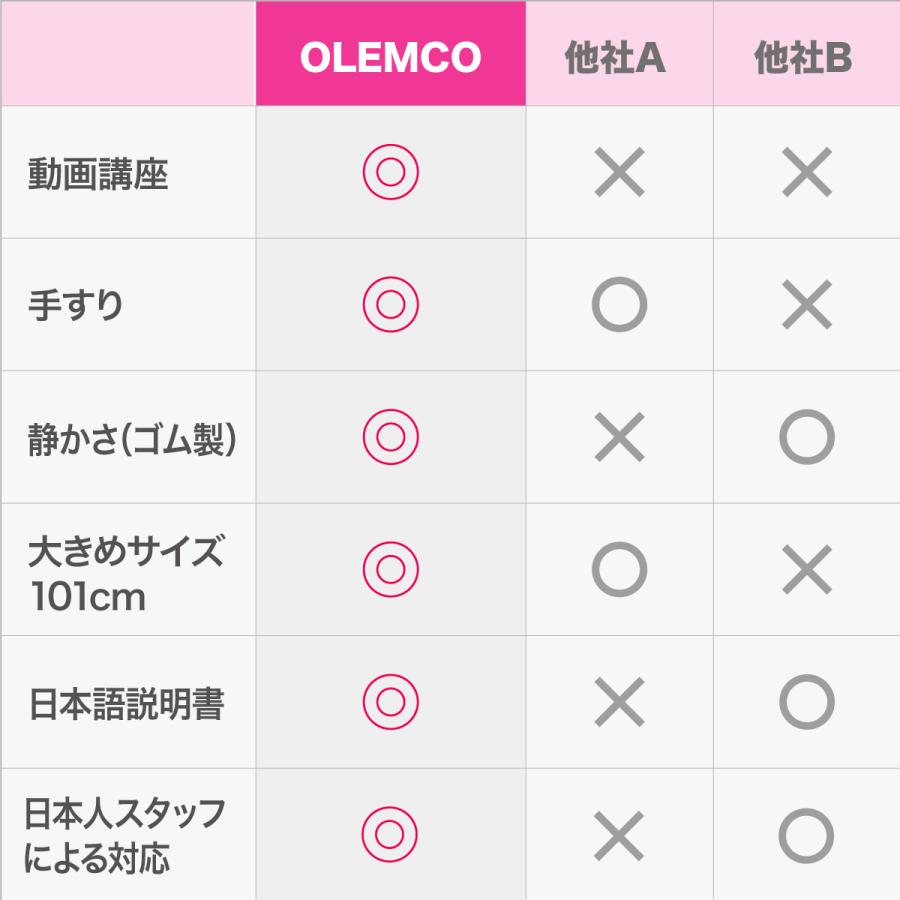Click 他社B circle for 日本人スタッフによる対応
Viewport: 900px width, 900px height.
point(806,835)
